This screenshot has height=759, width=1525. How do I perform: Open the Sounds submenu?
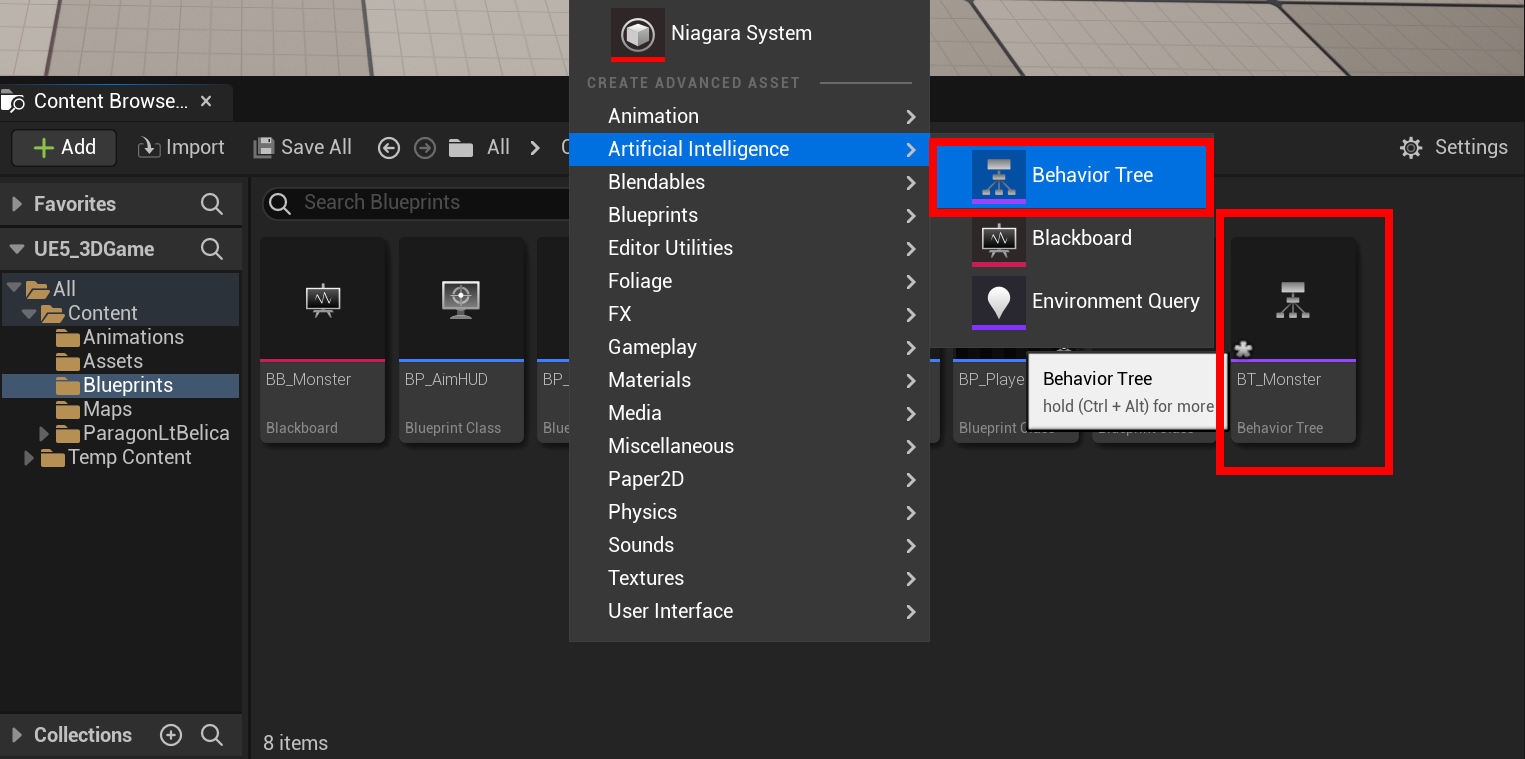[x=749, y=545]
